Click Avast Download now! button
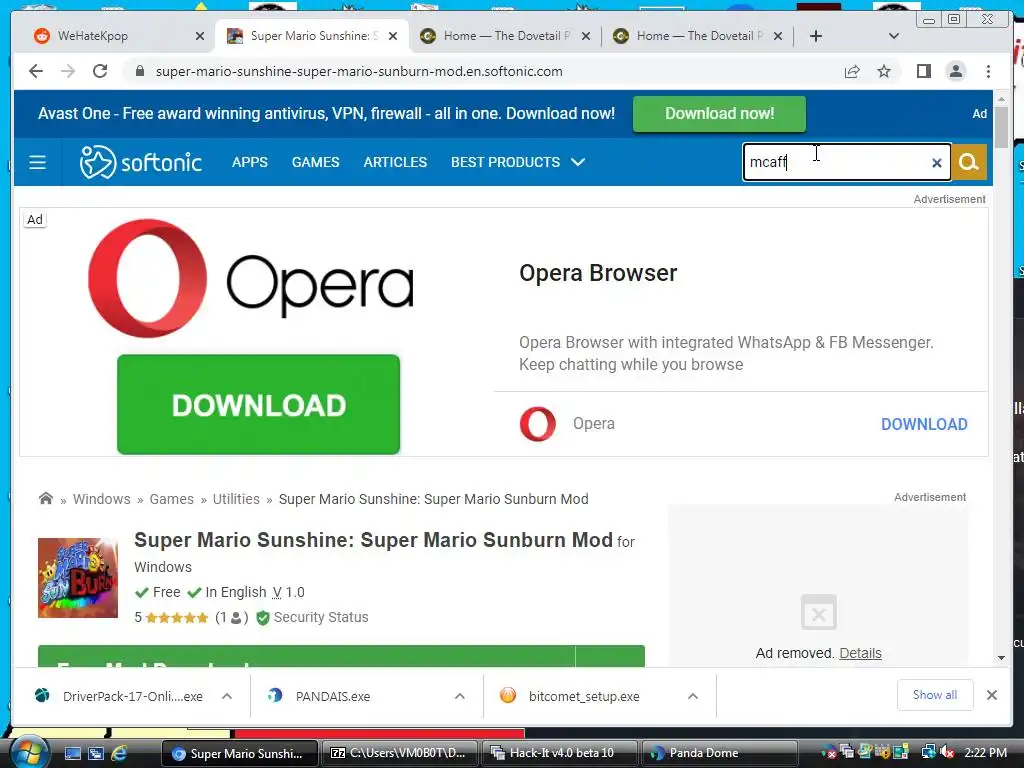 719,114
